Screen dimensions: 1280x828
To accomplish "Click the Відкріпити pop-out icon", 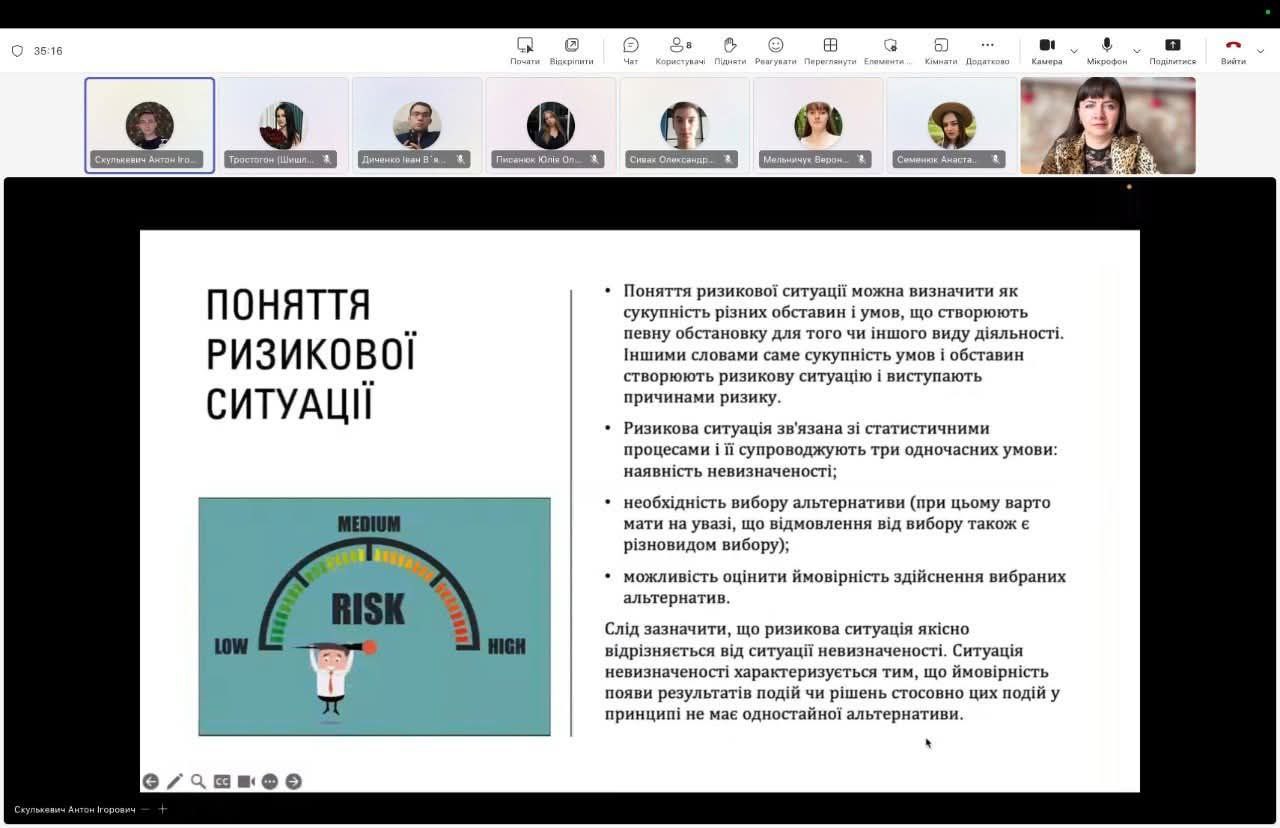I will [571, 50].
